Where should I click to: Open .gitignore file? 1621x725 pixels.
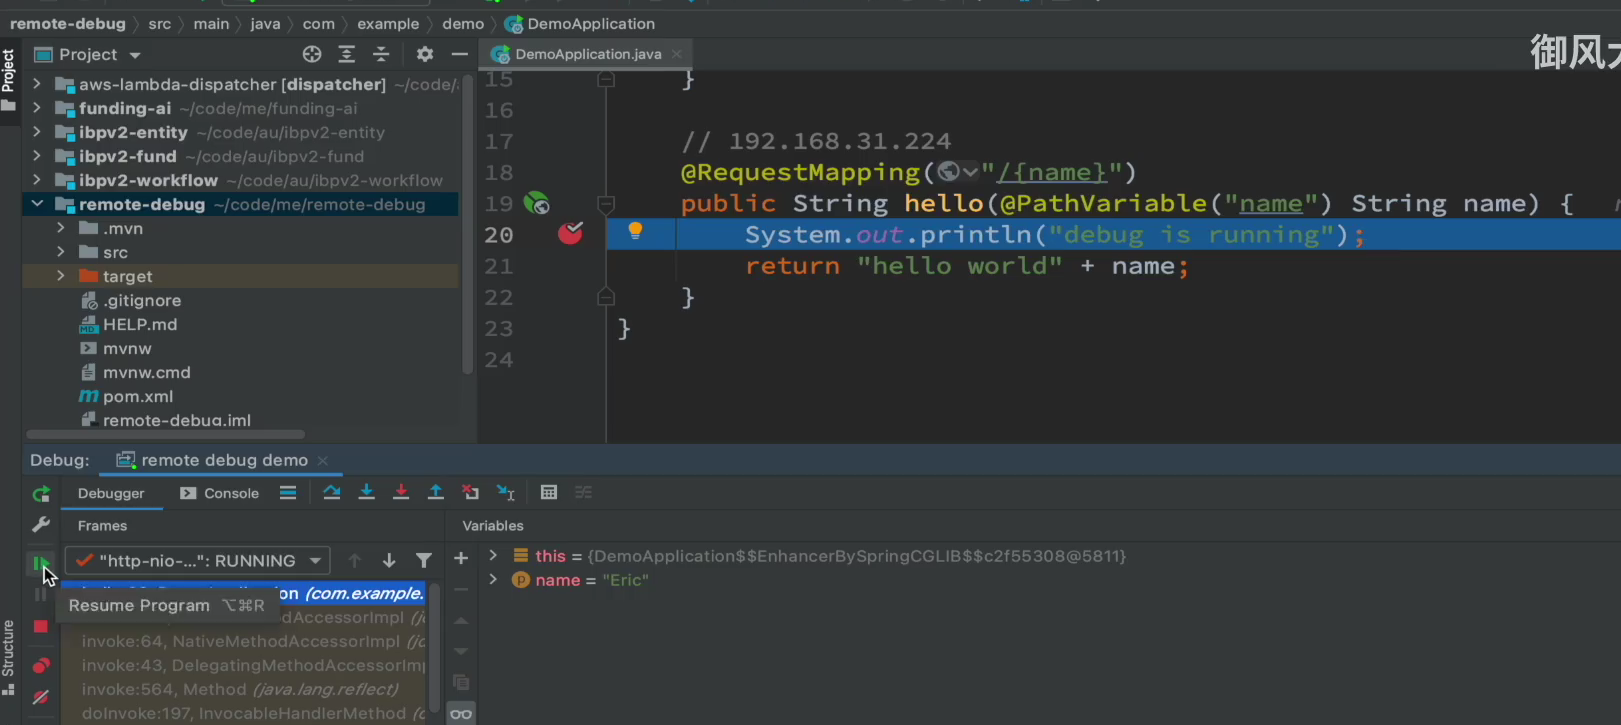(x=131, y=300)
